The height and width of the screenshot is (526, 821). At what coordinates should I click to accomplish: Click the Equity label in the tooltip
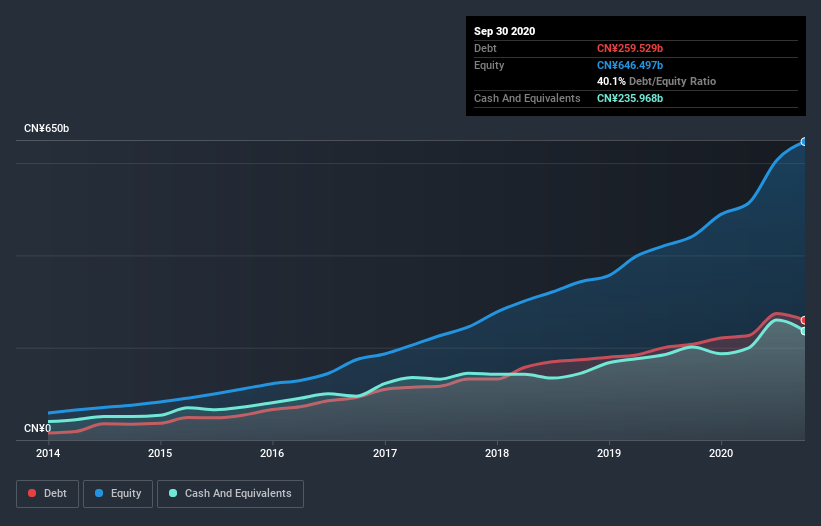[x=489, y=65]
